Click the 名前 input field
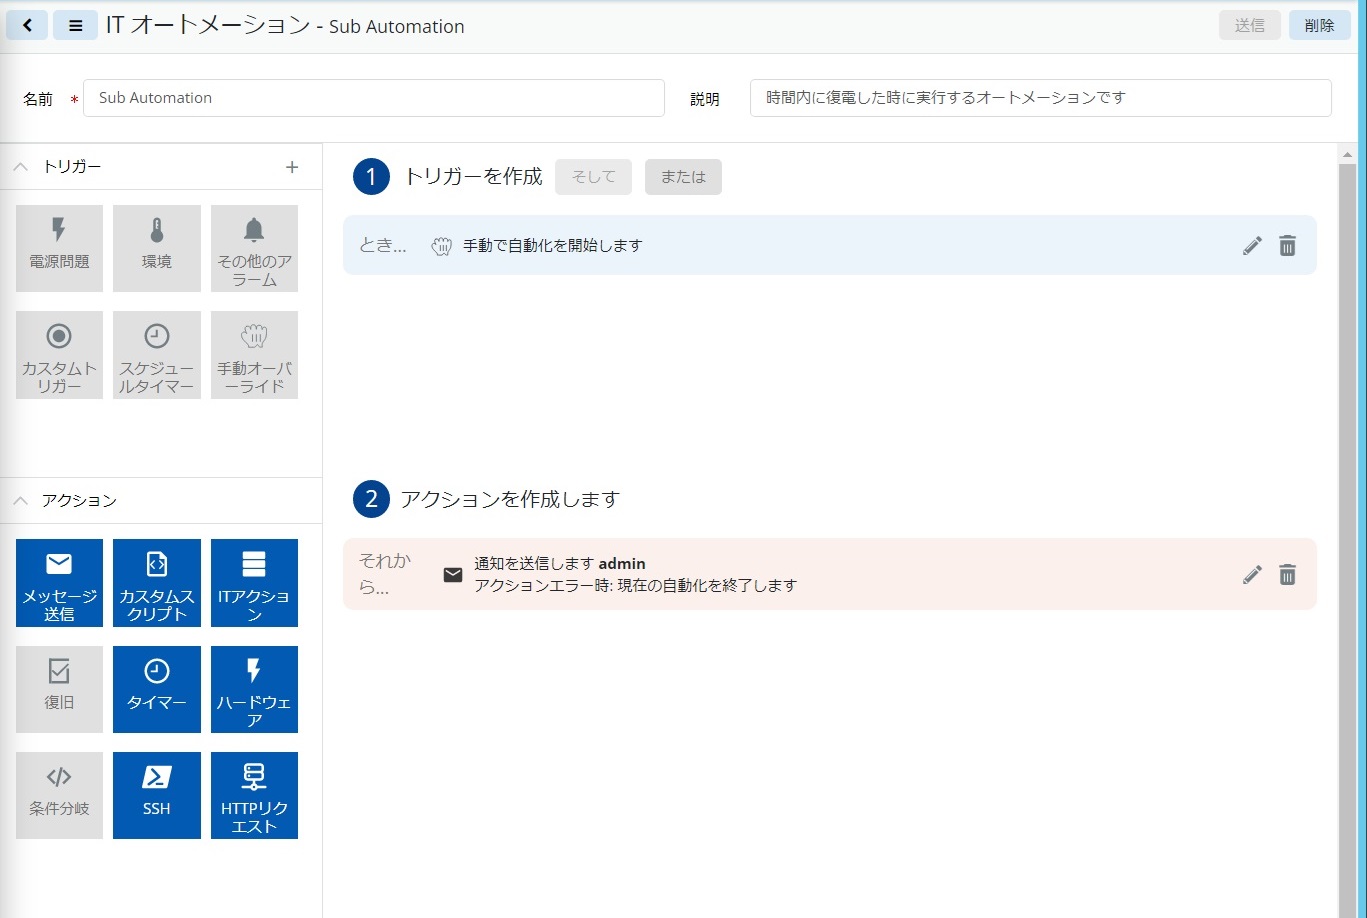1367x918 pixels. tap(373, 98)
